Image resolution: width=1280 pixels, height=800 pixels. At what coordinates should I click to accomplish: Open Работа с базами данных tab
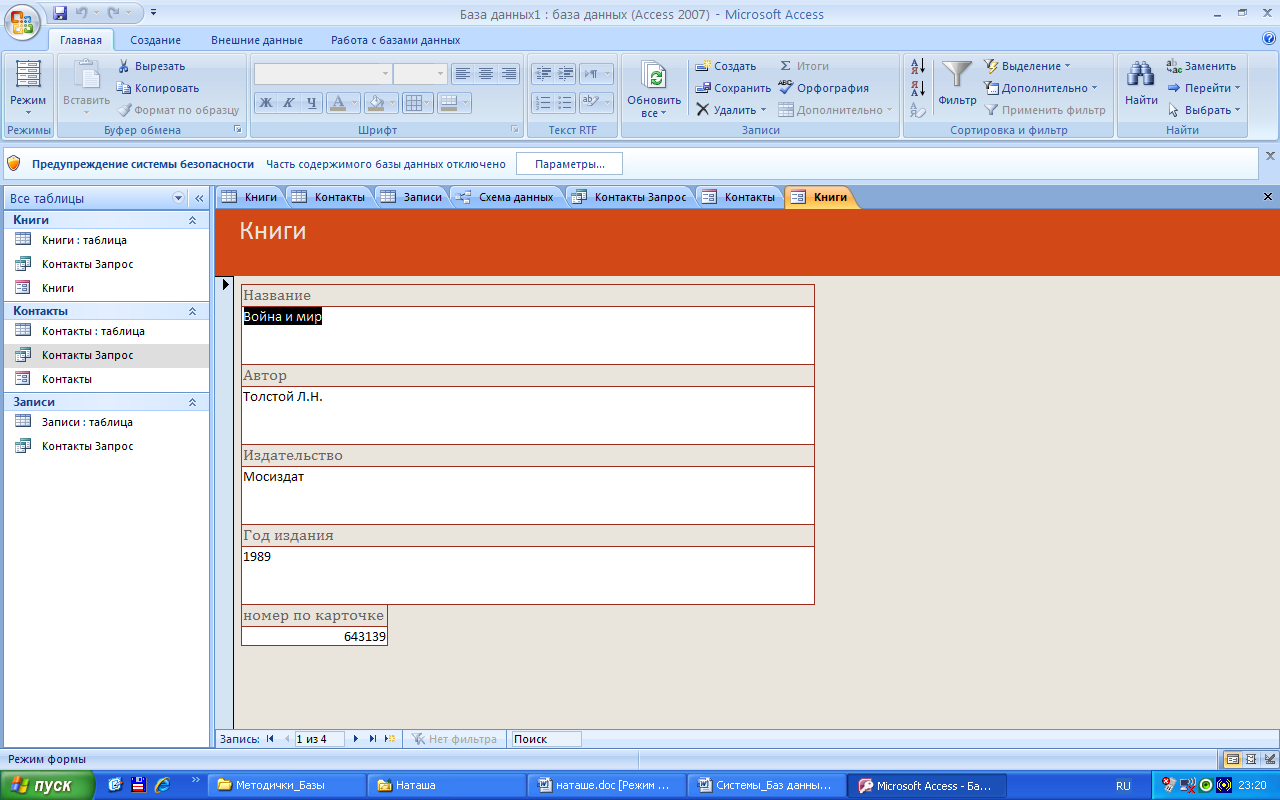(x=396, y=40)
